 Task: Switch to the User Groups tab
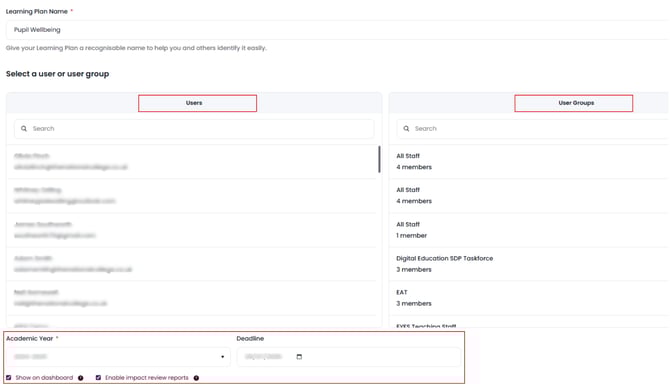573,103
